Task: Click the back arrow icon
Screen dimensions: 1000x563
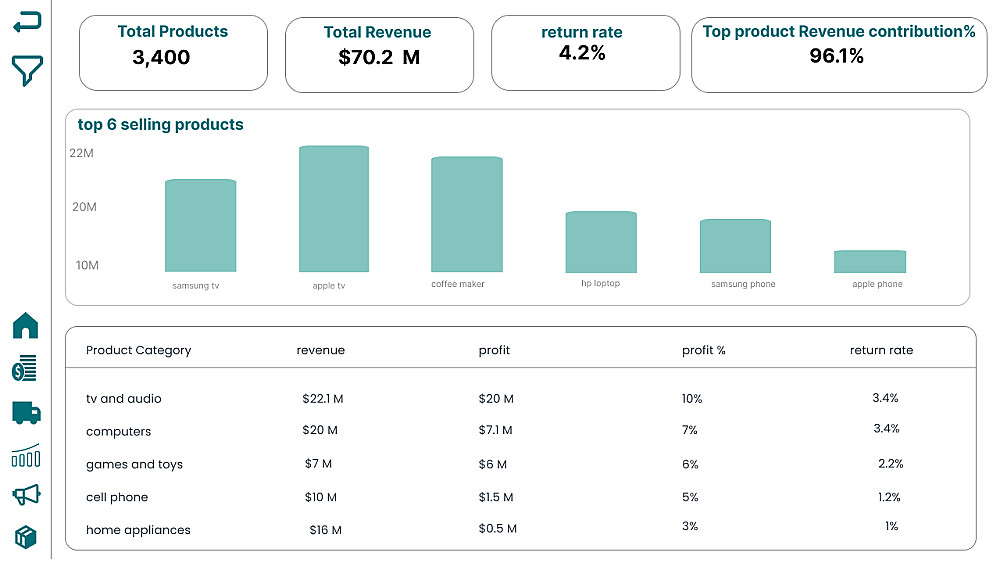Action: (27, 22)
